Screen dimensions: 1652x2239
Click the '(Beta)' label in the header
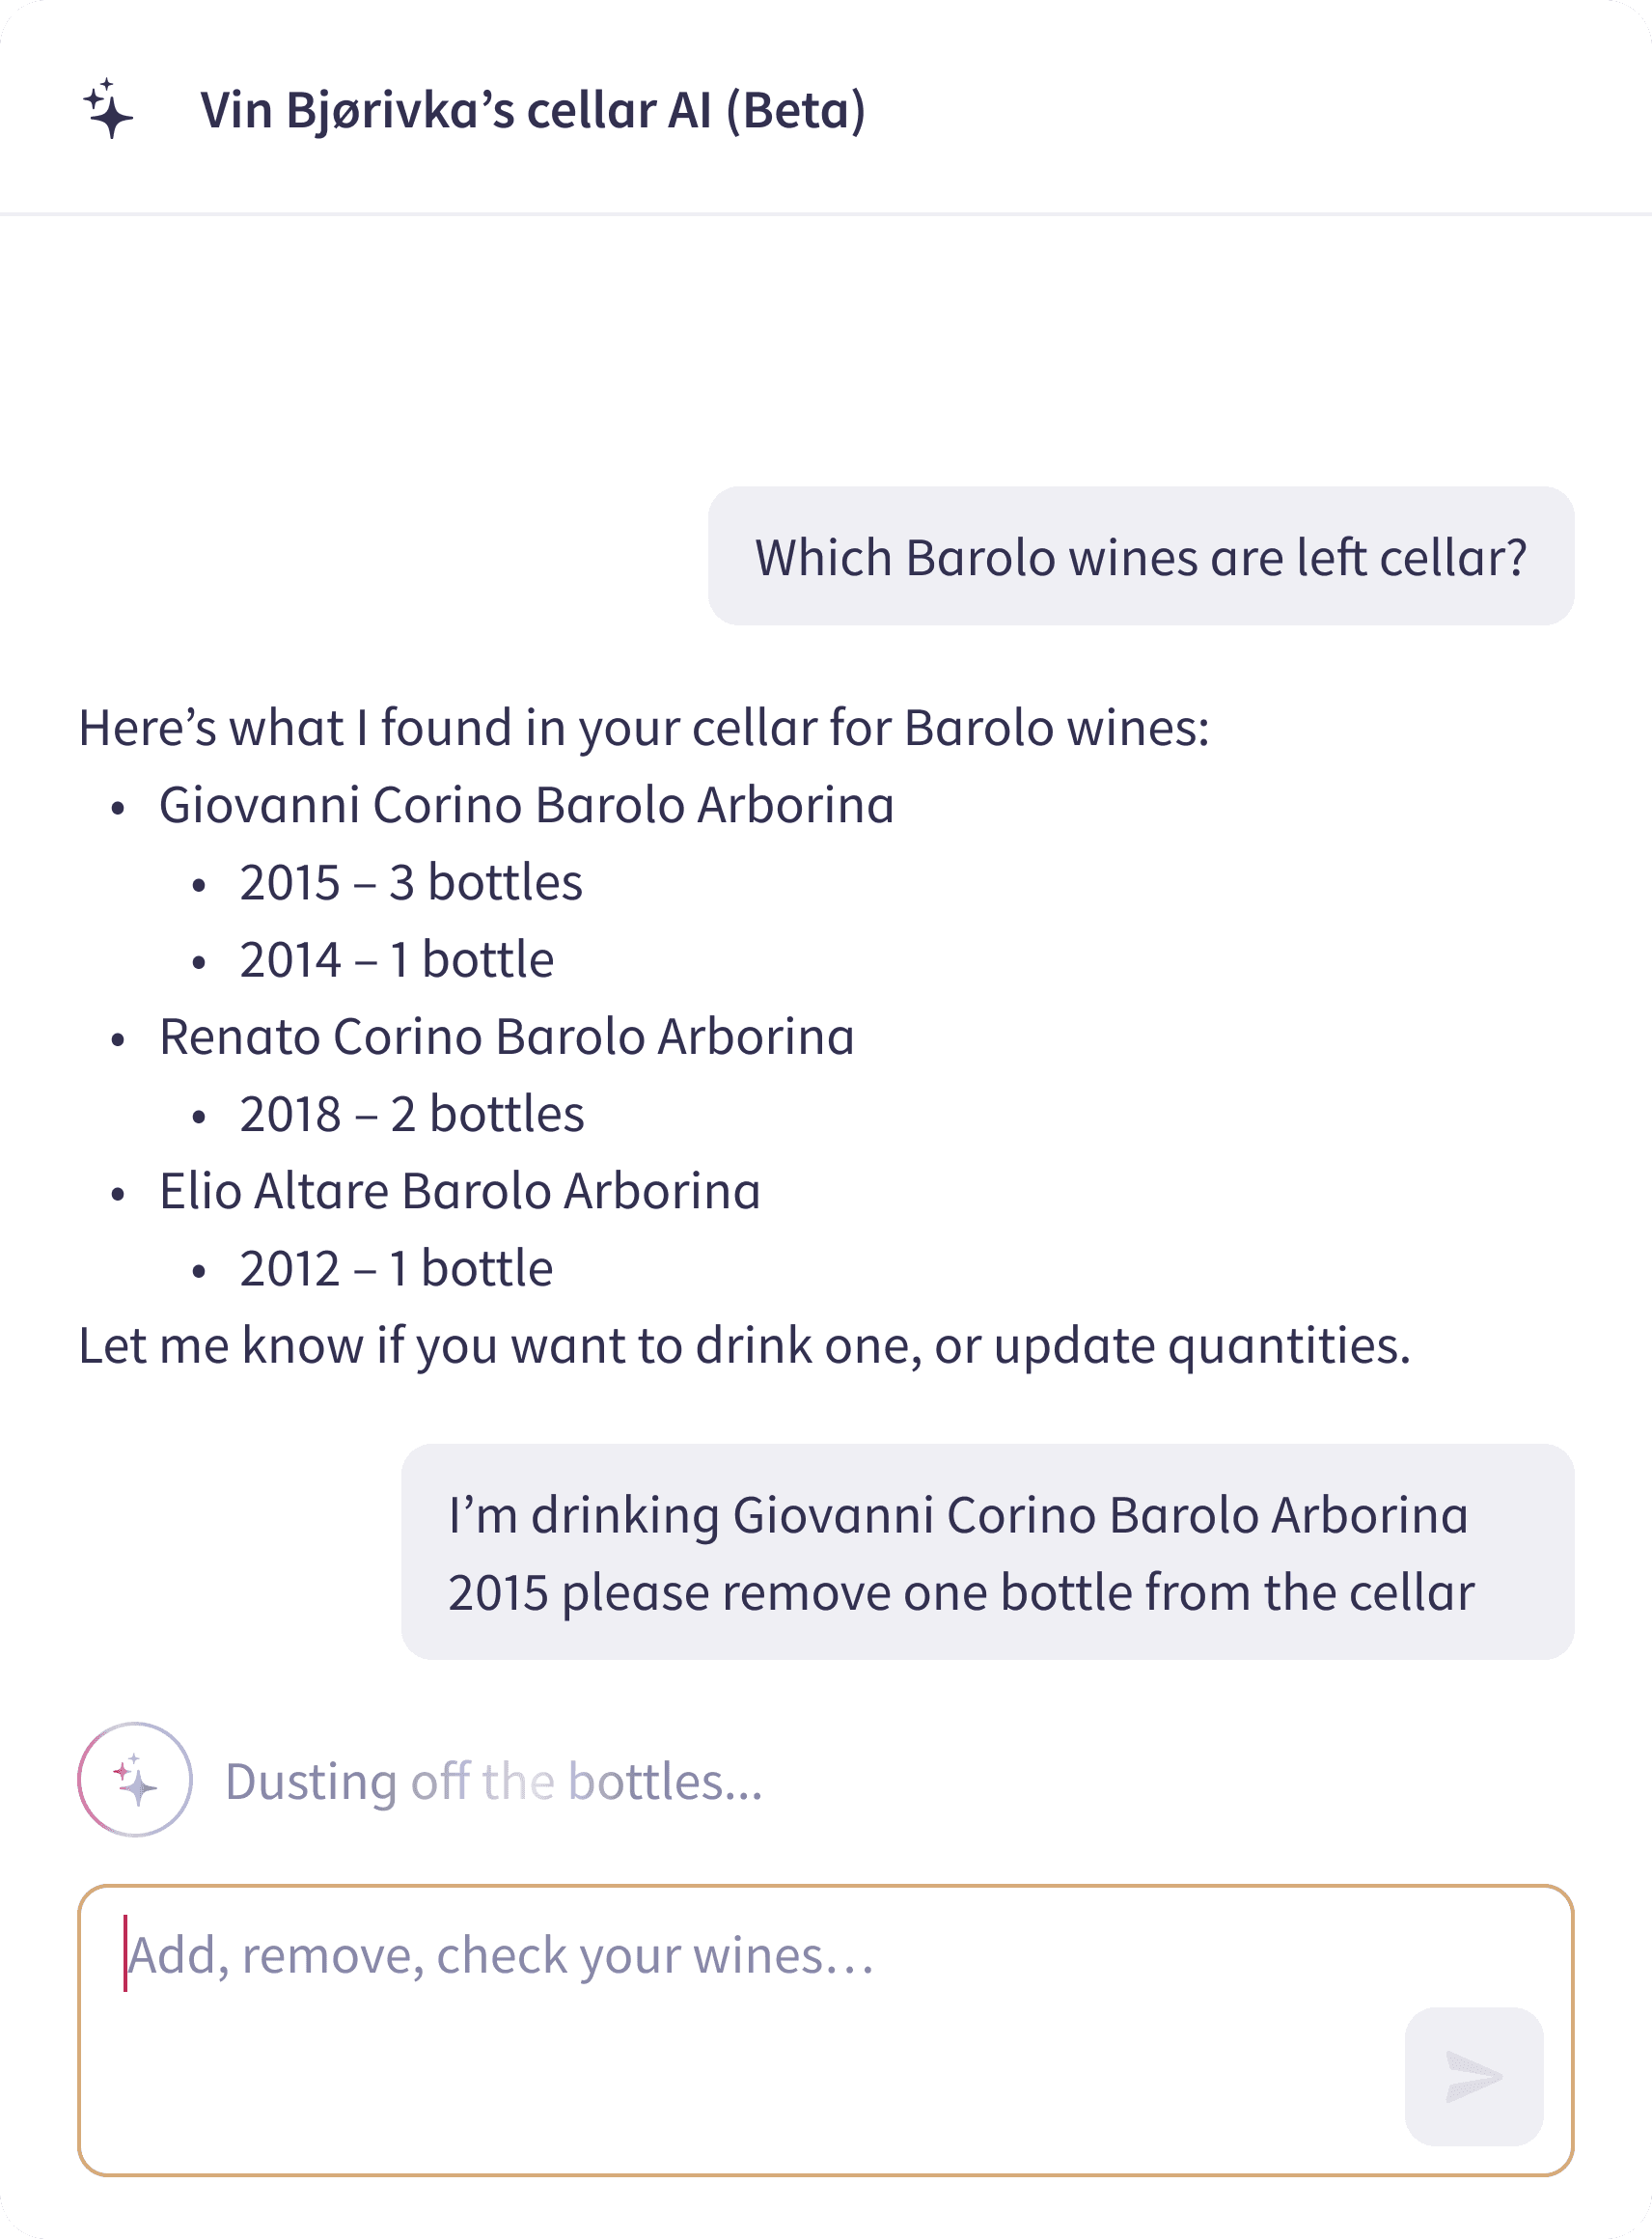click(x=796, y=110)
